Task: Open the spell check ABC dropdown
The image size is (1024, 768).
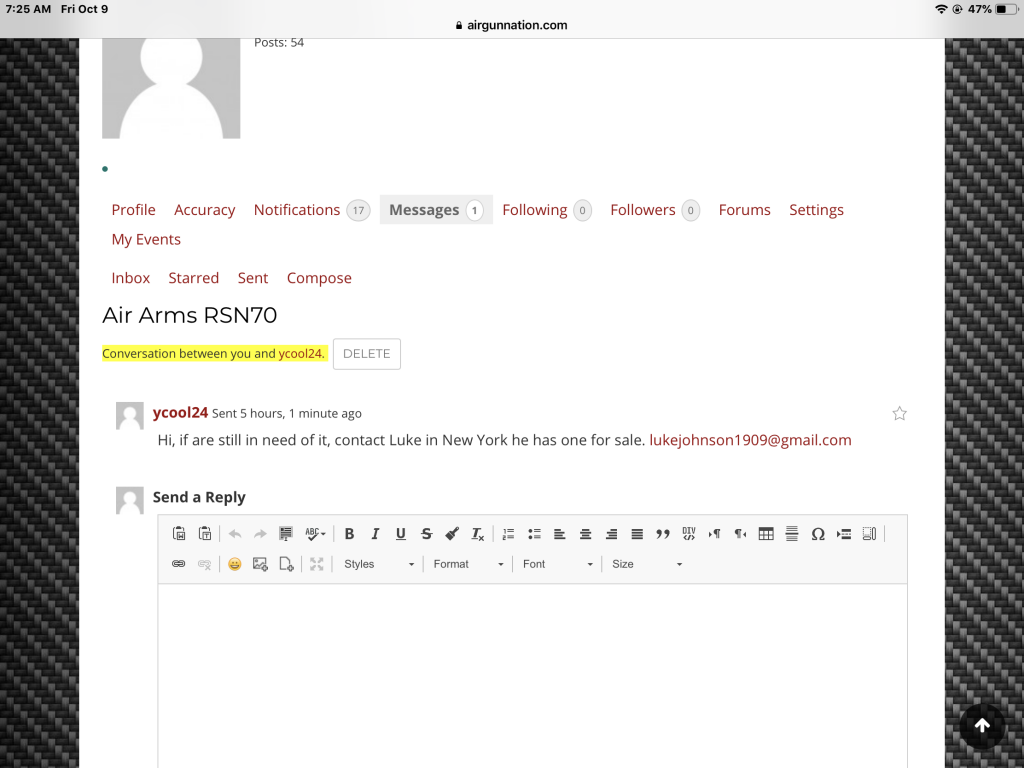Action: 315,534
